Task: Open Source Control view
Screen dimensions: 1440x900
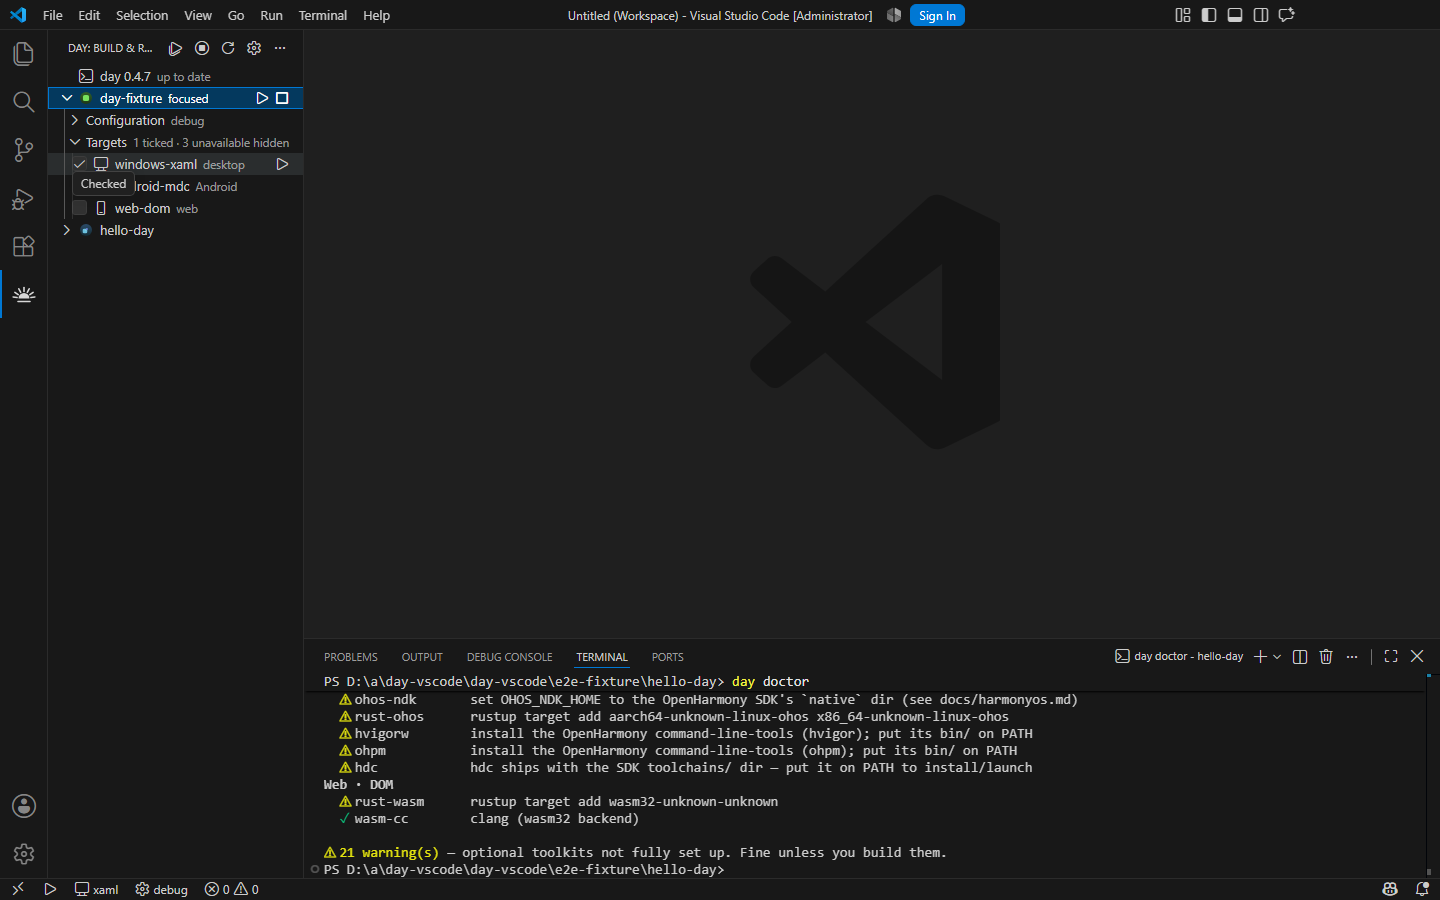Action: (24, 150)
